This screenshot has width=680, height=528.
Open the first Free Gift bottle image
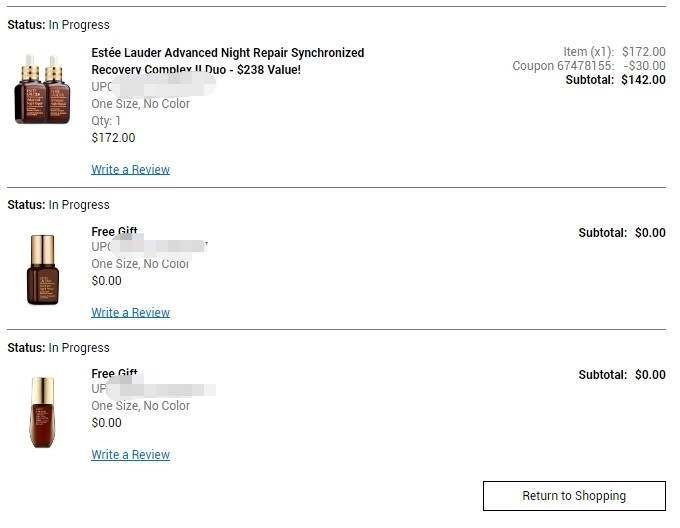pos(42,269)
